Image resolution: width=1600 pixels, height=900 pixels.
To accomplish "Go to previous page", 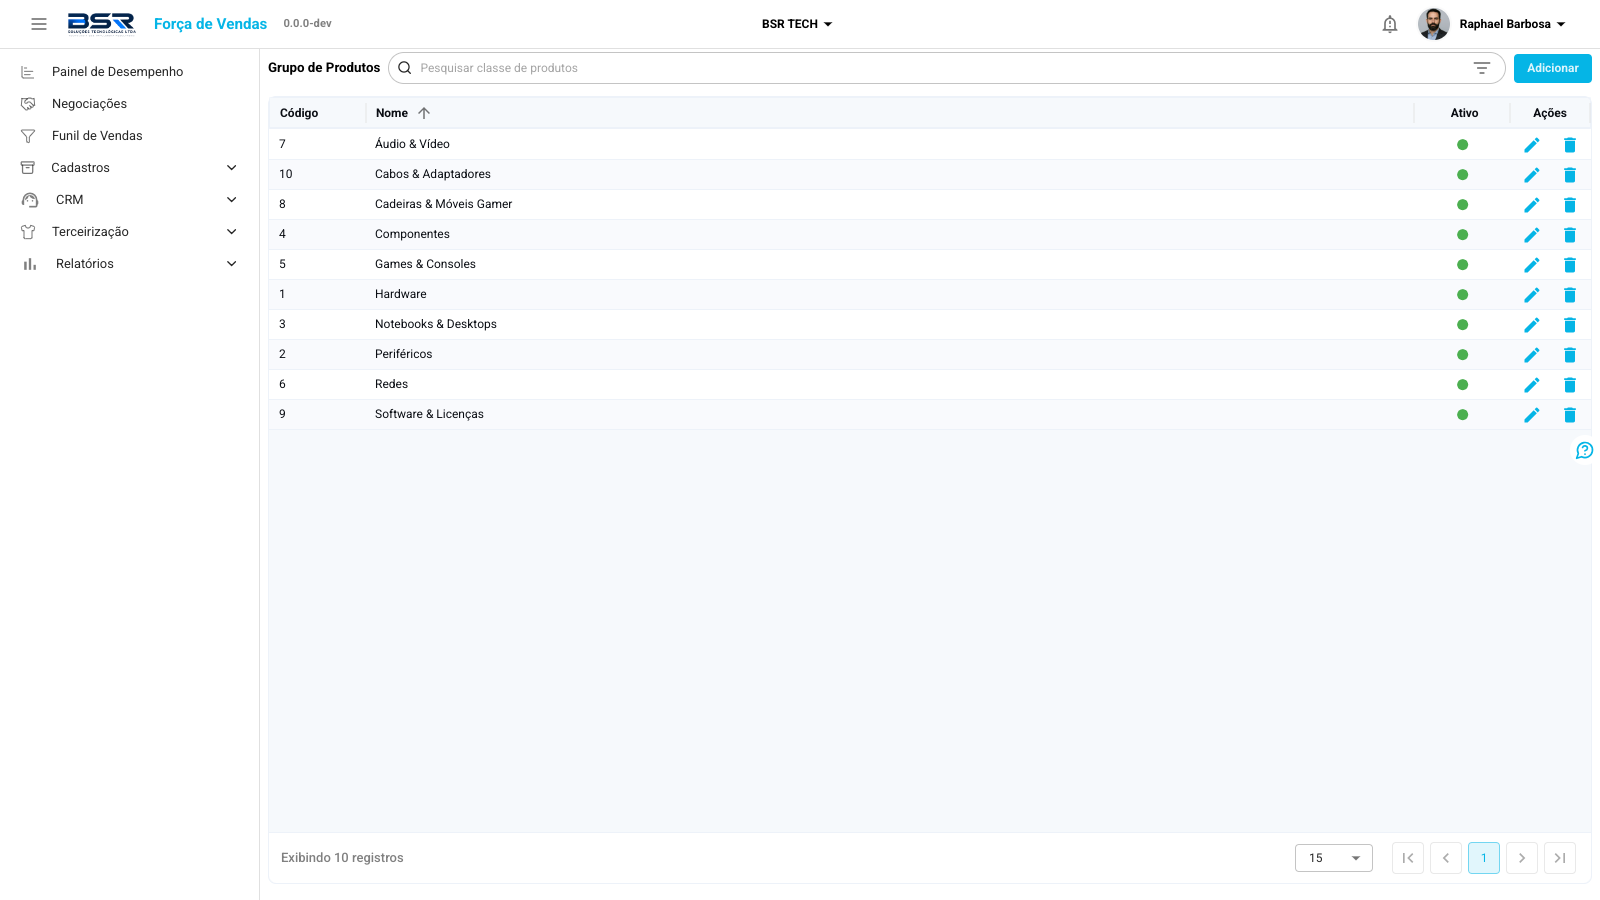I will tap(1446, 858).
